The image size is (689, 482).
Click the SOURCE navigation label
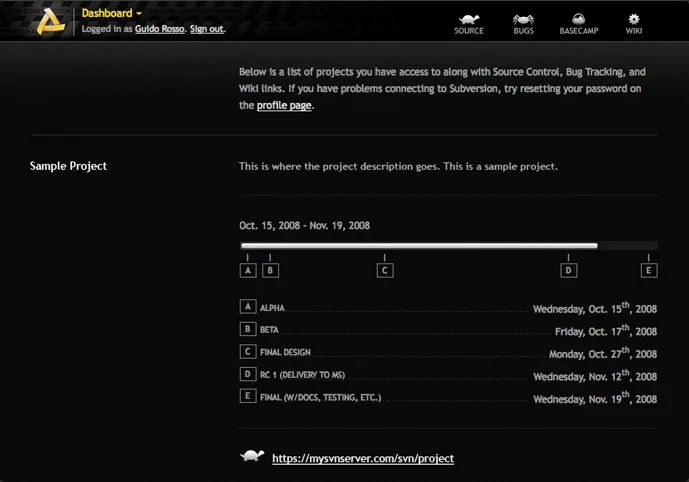(469, 31)
